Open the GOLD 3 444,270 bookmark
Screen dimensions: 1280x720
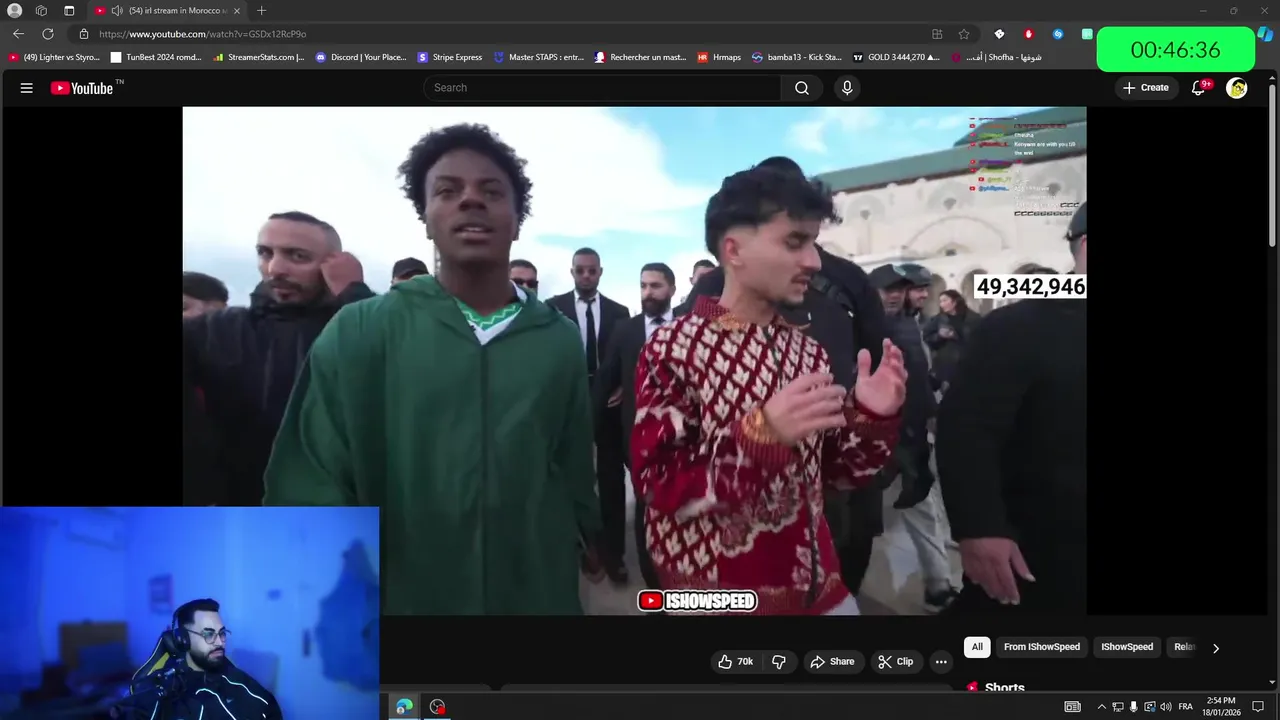pos(896,57)
